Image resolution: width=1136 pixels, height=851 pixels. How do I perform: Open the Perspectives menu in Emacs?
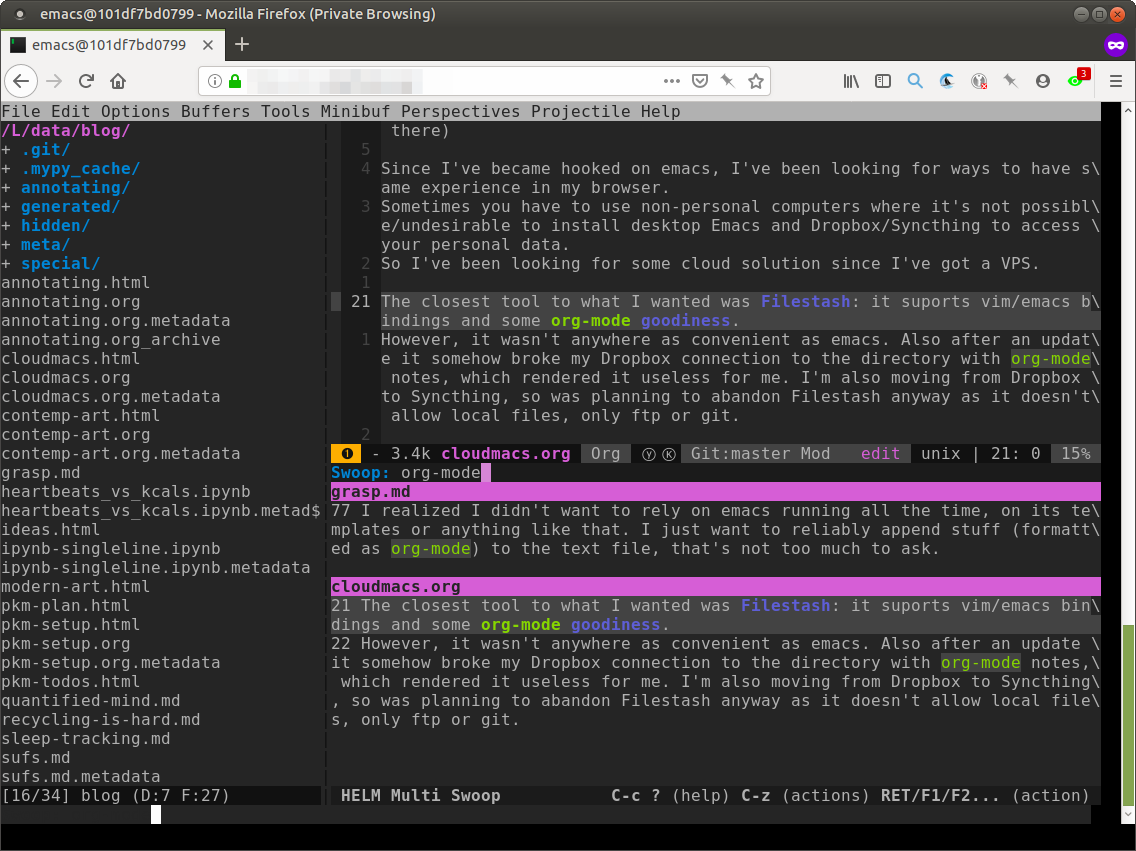pyautogui.click(x=460, y=111)
